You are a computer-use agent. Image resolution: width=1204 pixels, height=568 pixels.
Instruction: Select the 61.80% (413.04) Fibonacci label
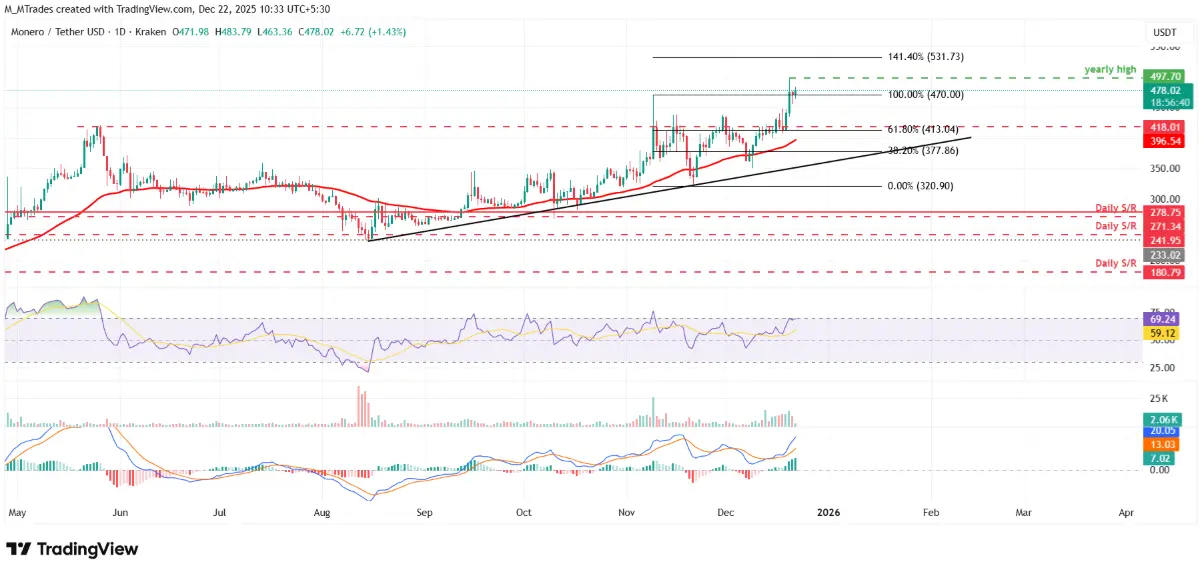(x=921, y=129)
